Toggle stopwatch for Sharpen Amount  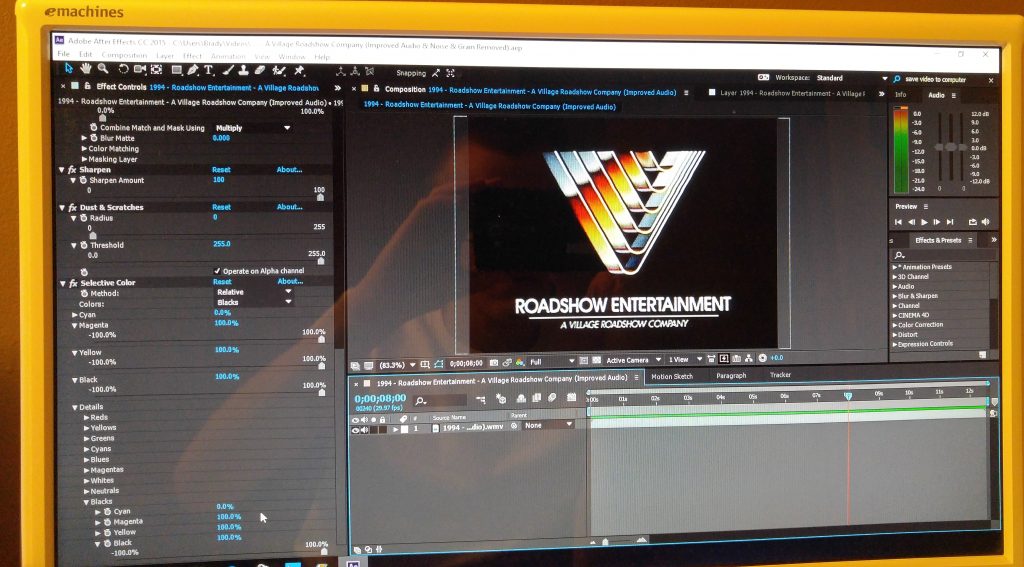pos(83,180)
